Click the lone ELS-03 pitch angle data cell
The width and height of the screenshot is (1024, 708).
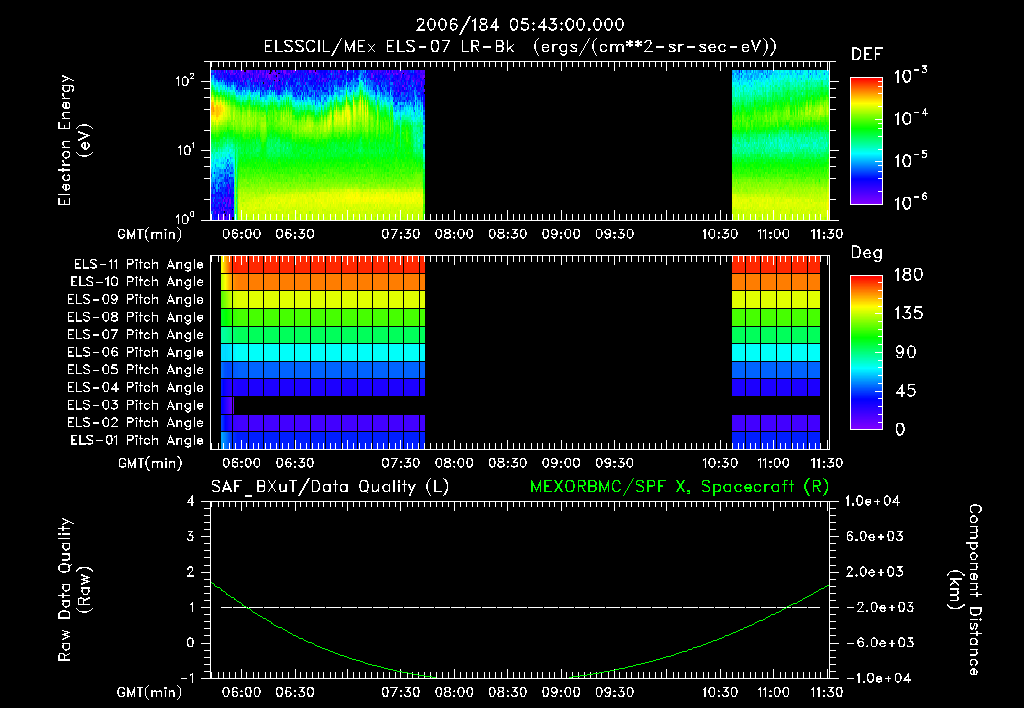(x=227, y=405)
